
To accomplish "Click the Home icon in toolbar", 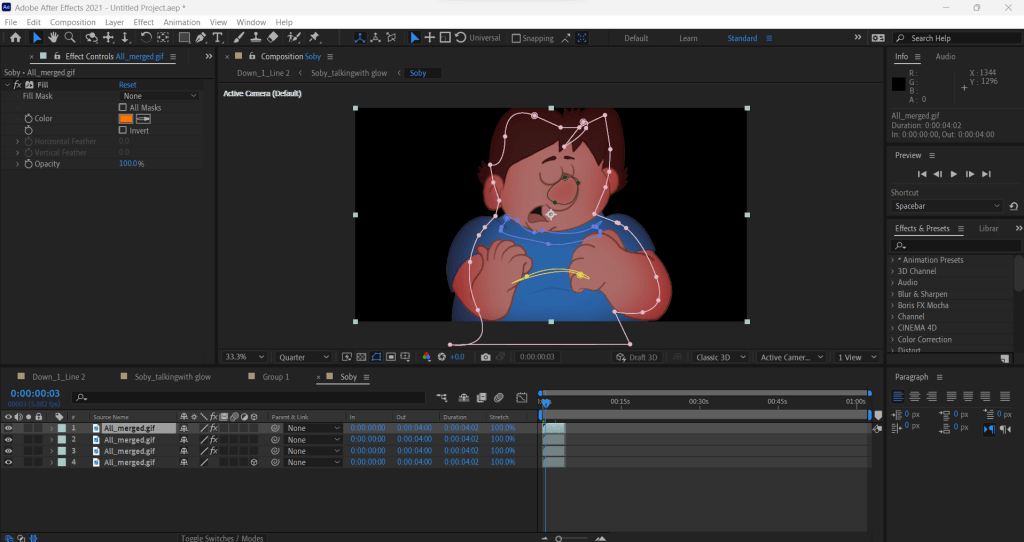I will point(15,38).
